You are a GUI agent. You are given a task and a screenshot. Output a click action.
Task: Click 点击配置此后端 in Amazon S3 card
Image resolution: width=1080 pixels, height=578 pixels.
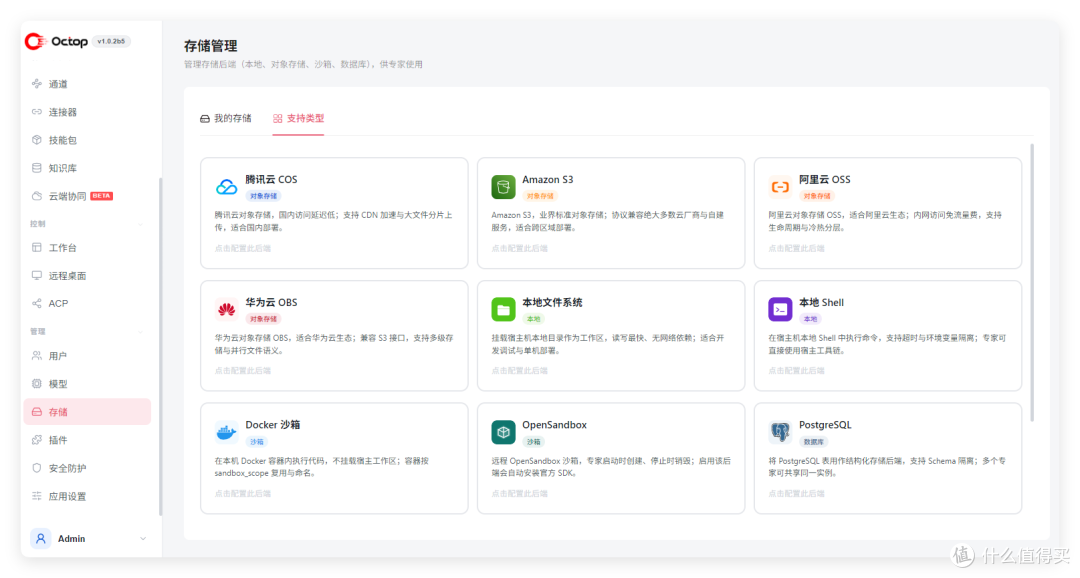tap(519, 248)
